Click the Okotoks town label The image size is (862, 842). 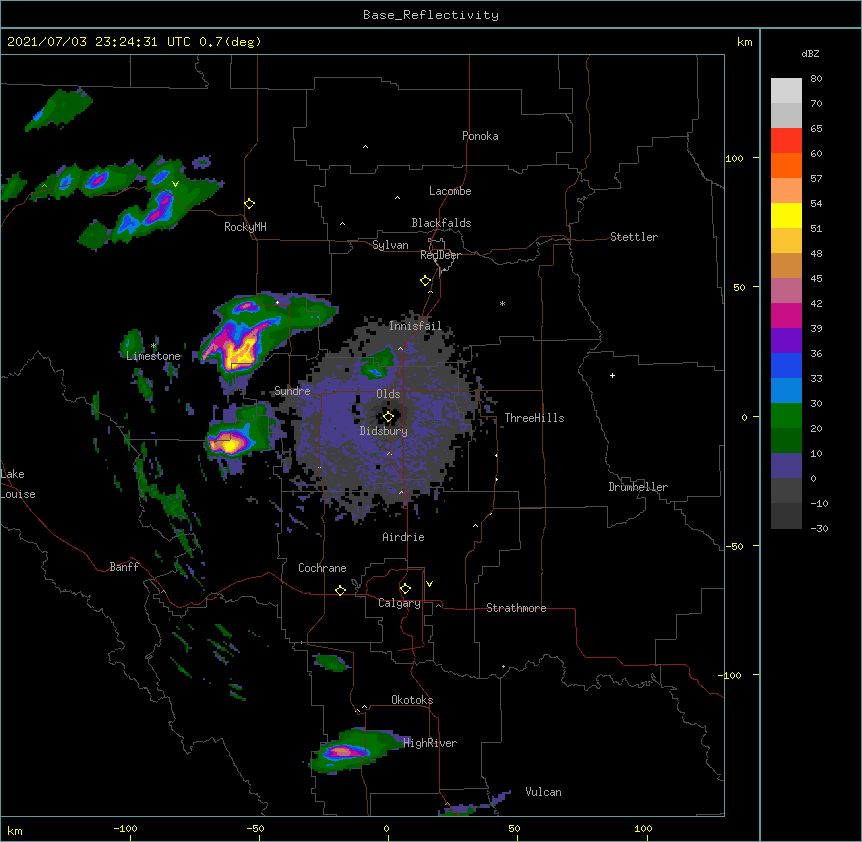click(x=412, y=700)
